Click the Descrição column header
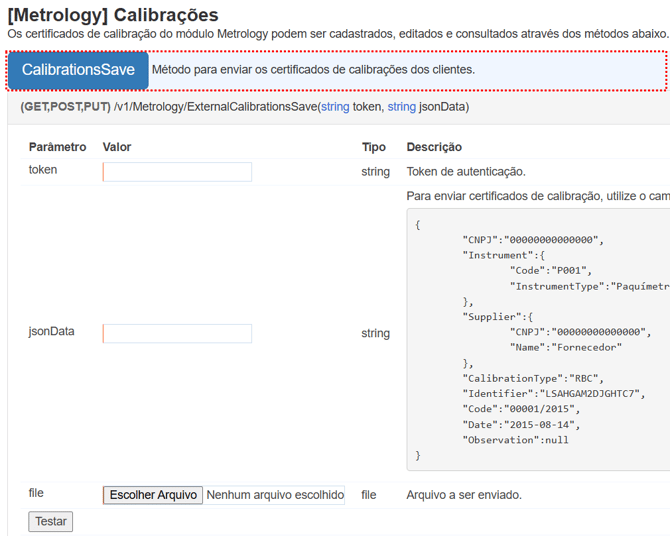 coord(434,147)
